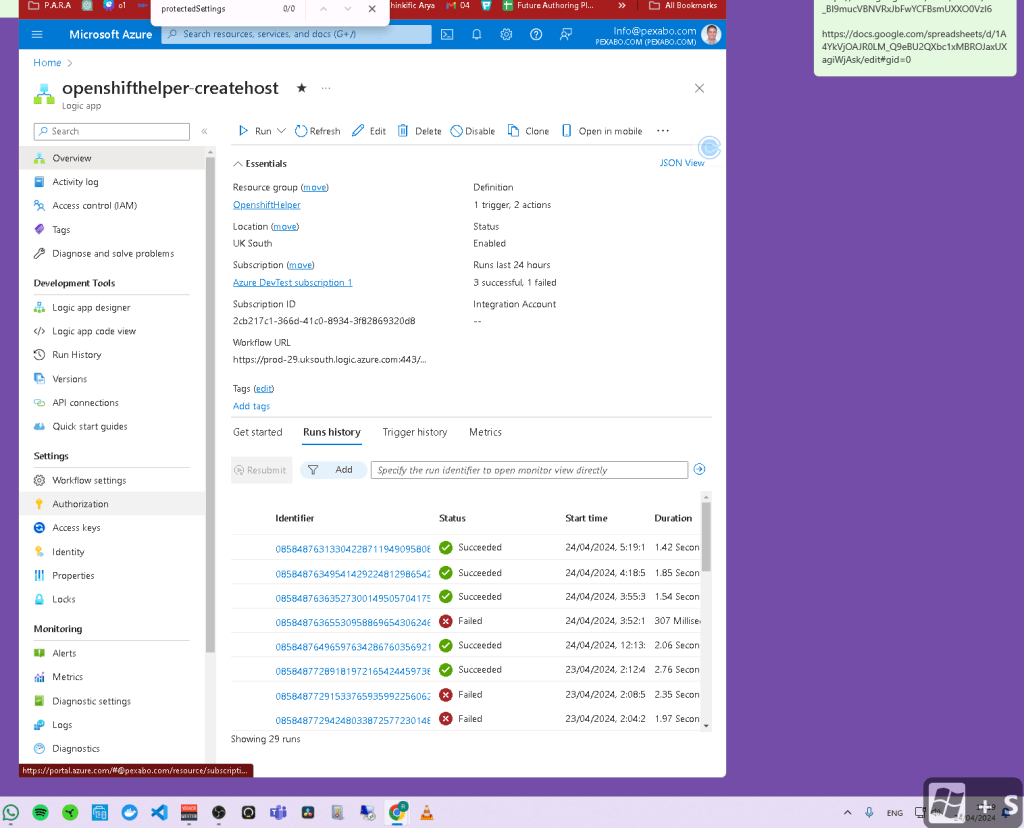This screenshot has width=1024, height=828.
Task: Open Diagnose and solve problems
Action: click(x=112, y=254)
